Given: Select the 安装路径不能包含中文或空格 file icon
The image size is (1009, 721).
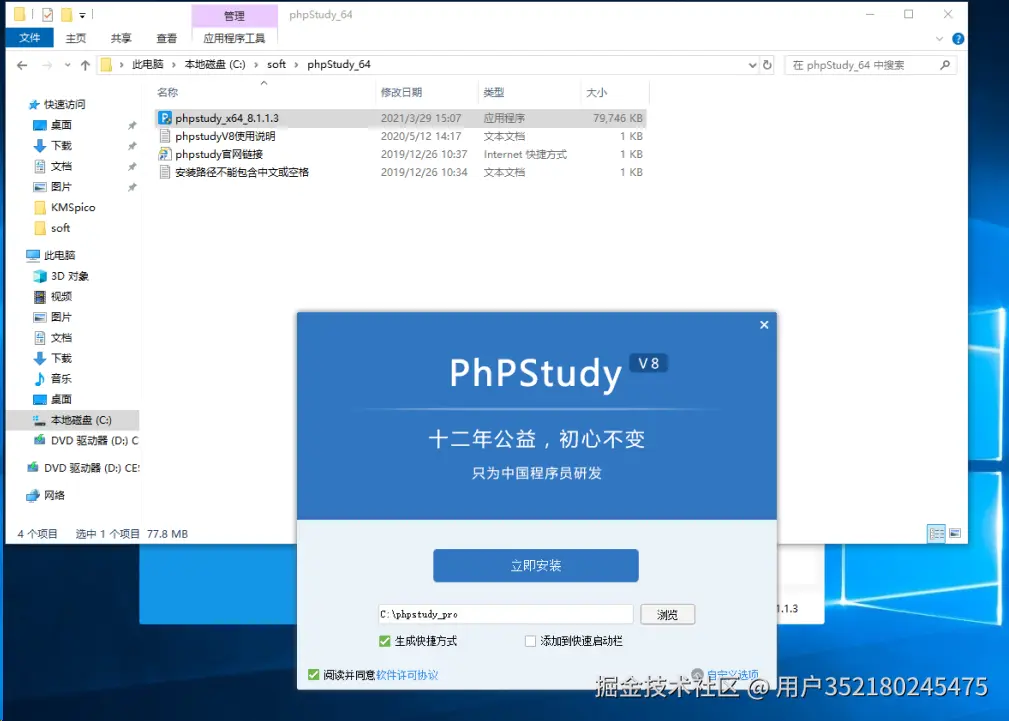Looking at the screenshot, I should pos(165,173).
